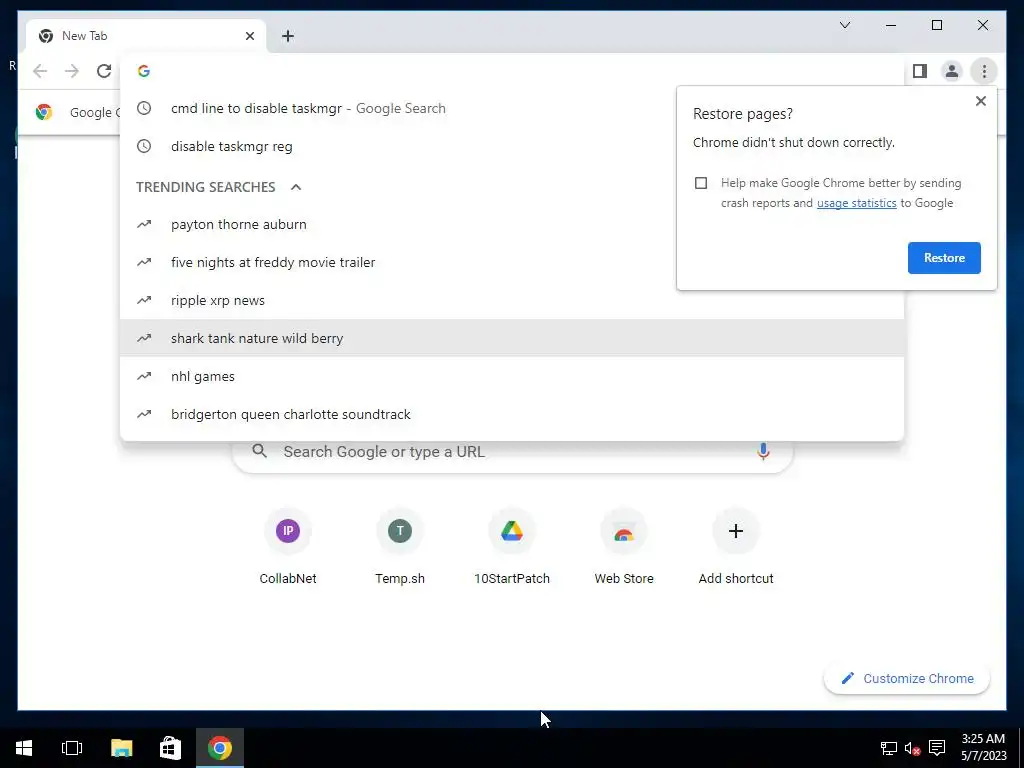Open the Google Chrome bookmark
1024x768 pixels.
77,112
